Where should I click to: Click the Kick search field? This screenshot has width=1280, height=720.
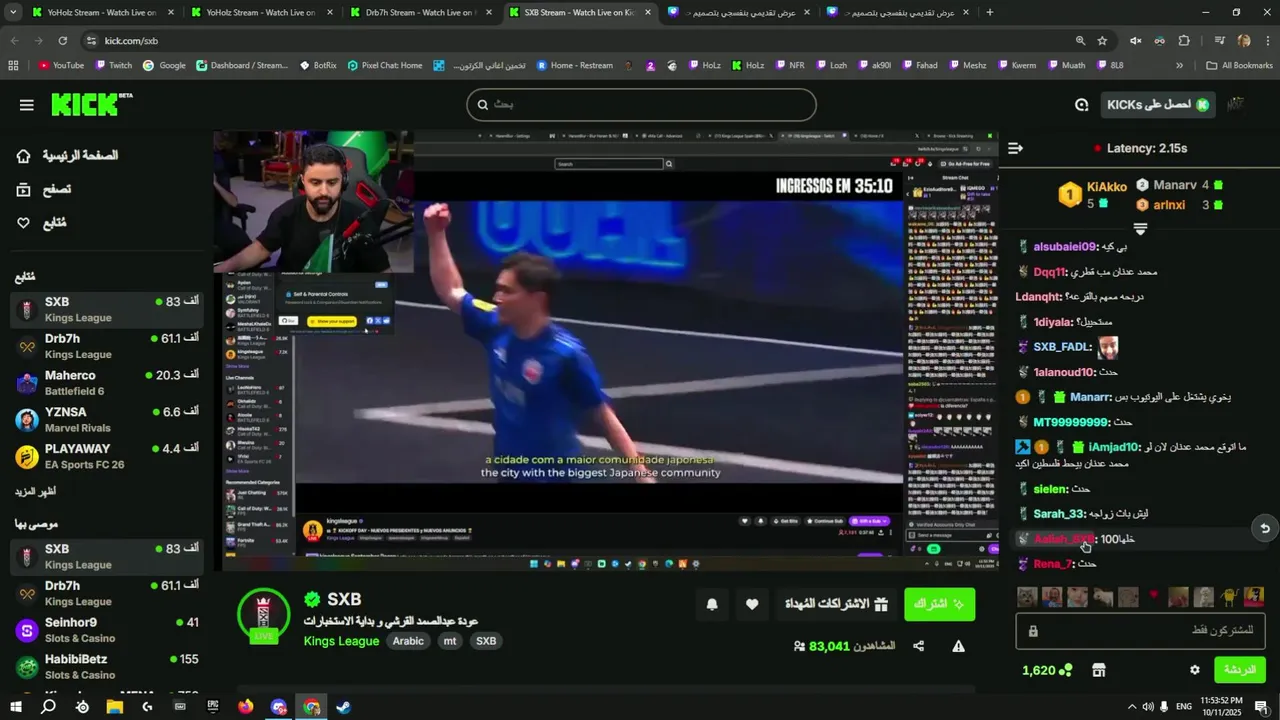pos(641,105)
